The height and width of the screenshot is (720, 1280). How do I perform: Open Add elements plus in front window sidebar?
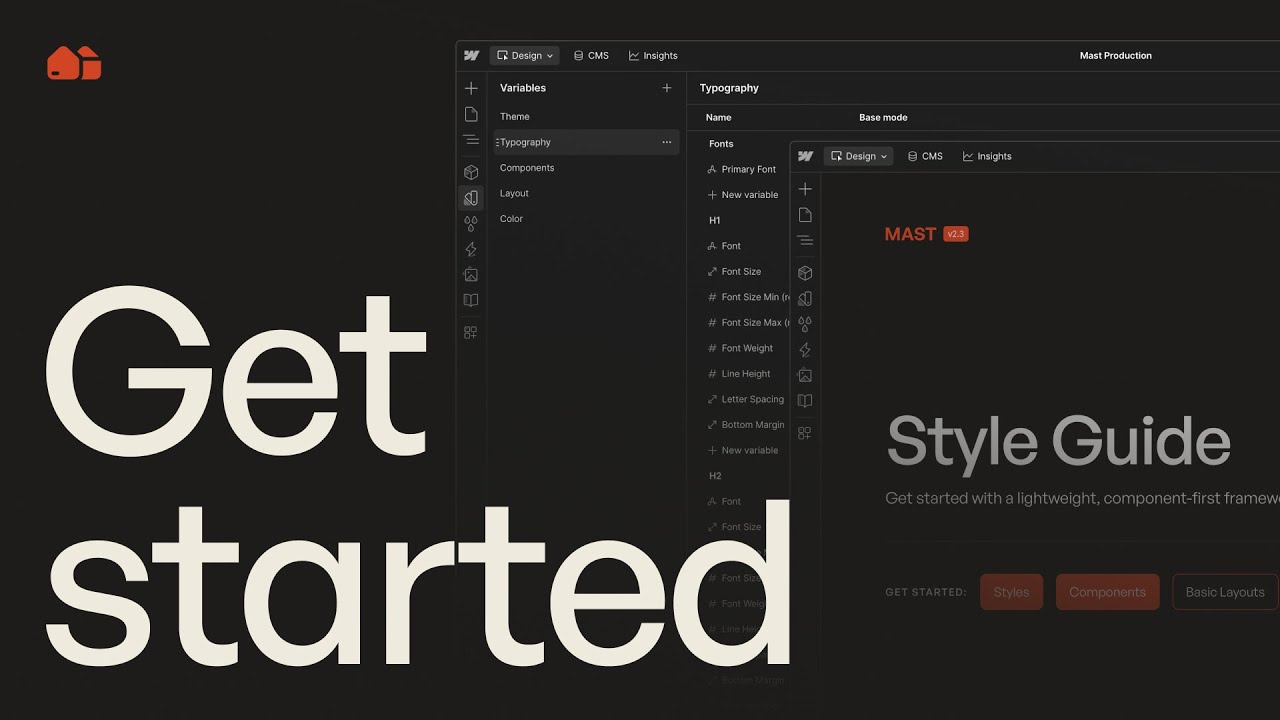tap(805, 189)
